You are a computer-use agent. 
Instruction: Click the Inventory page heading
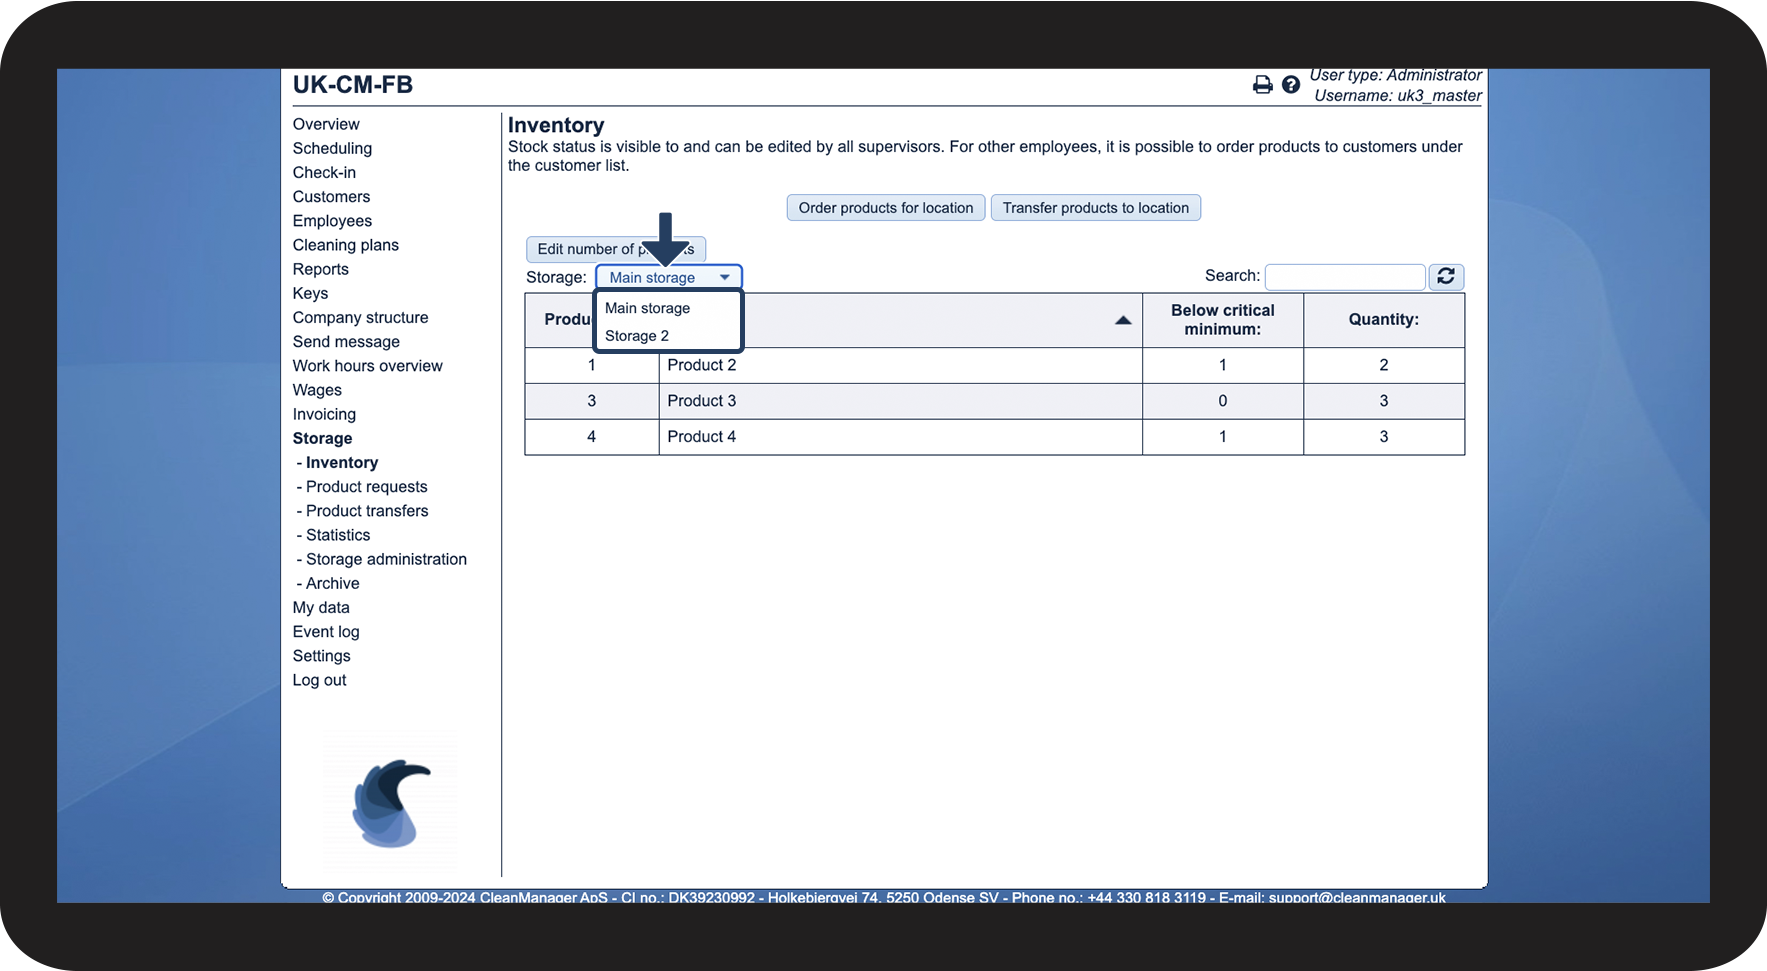556,125
